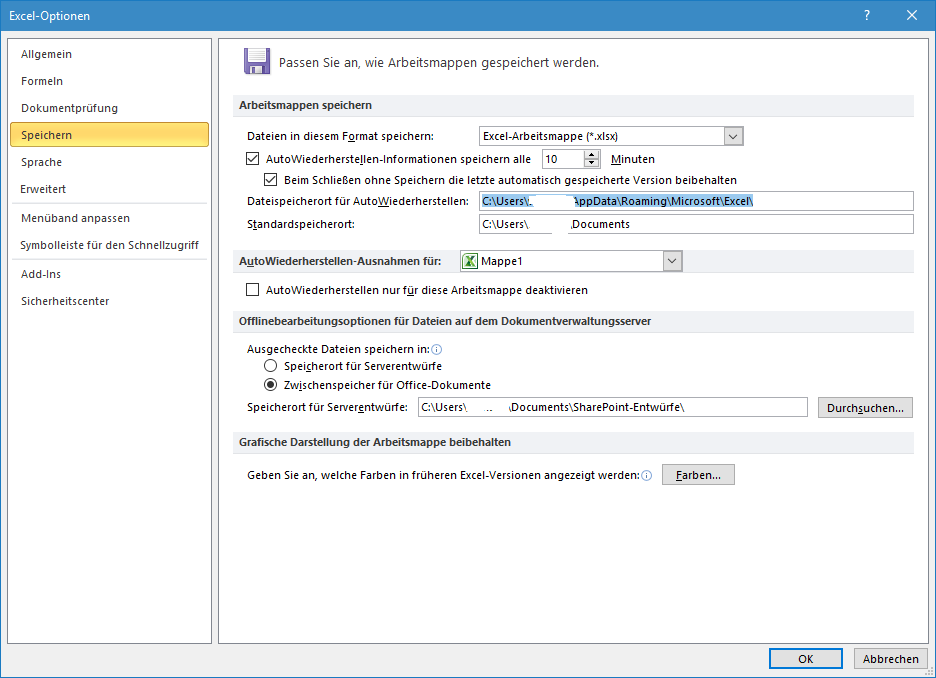Click info icon next to Excel-Versionen angezeigt werden
Image resolution: width=936 pixels, height=678 pixels.
click(x=646, y=476)
